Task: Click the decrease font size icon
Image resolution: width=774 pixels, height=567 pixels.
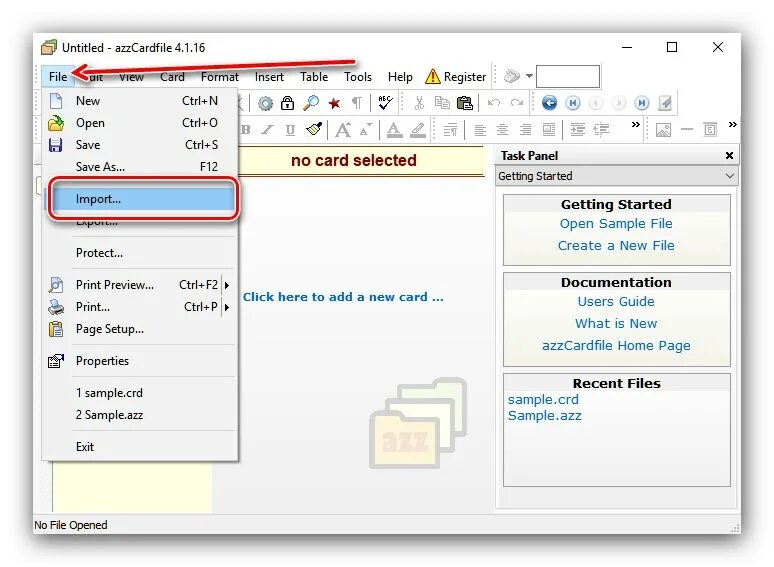Action: (365, 130)
